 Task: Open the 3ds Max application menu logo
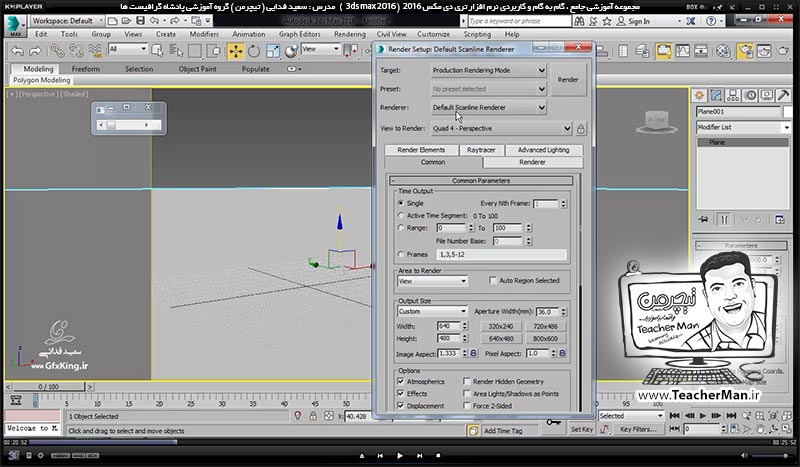14,25
